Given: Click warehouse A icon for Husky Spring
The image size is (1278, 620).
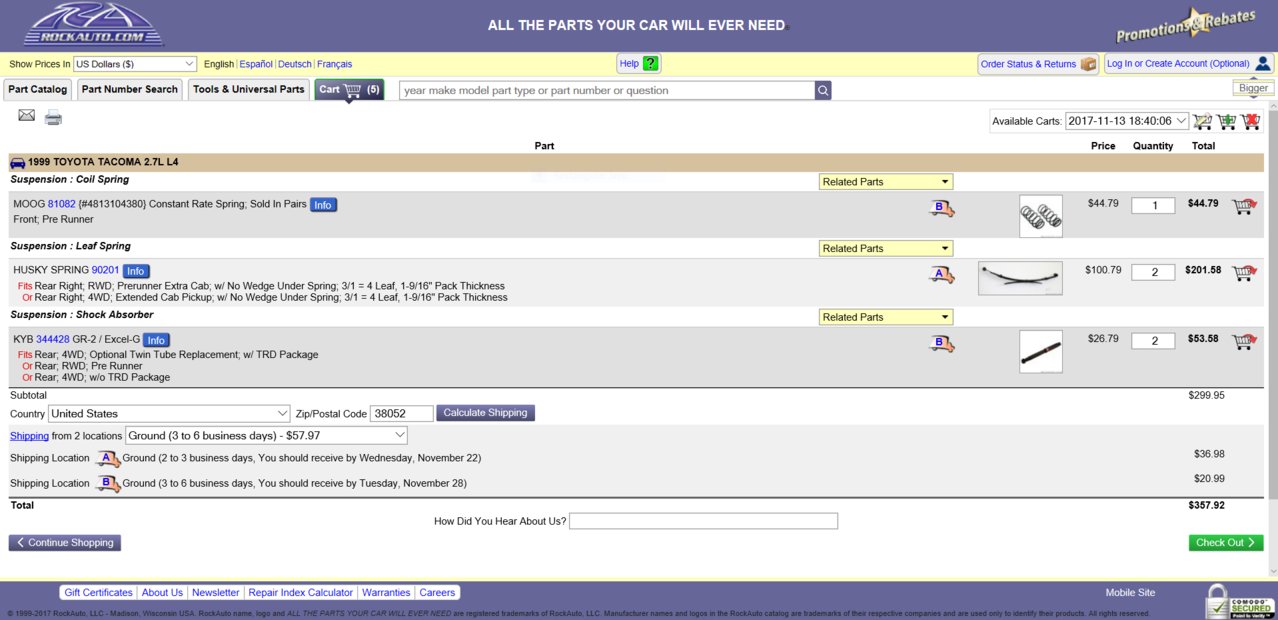Looking at the screenshot, I should click(x=942, y=274).
